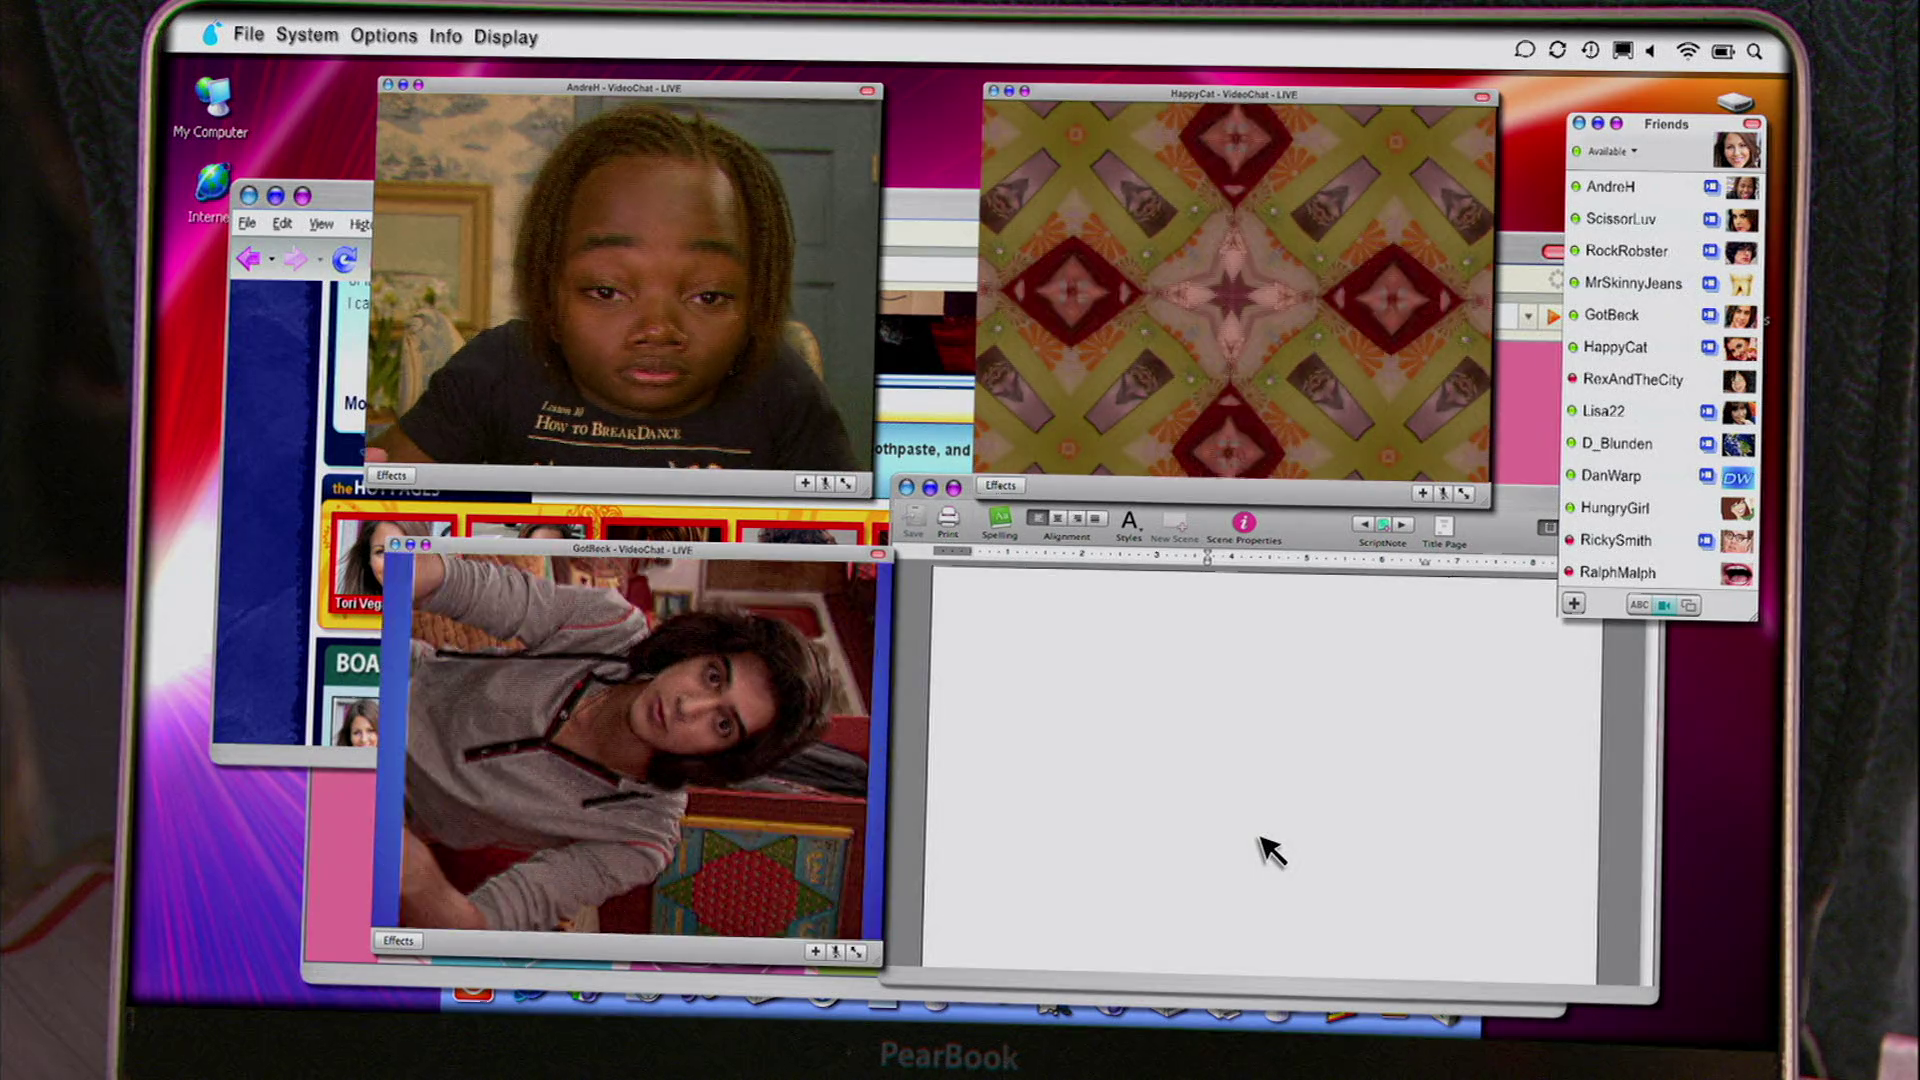Viewport: 1920px width, 1080px height.
Task: Select center text alignment button
Action: point(1057,518)
